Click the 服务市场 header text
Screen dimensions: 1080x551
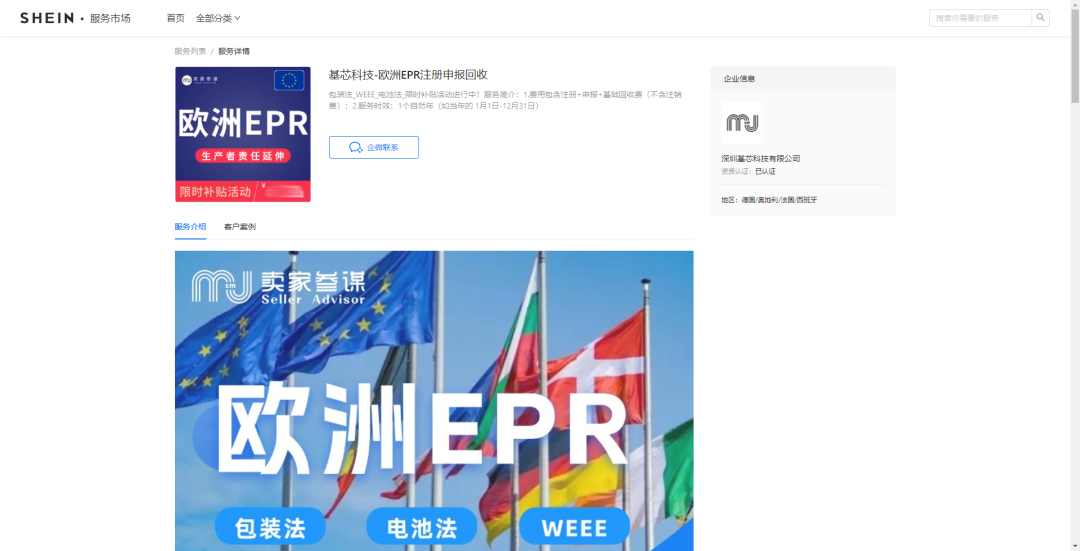[110, 18]
